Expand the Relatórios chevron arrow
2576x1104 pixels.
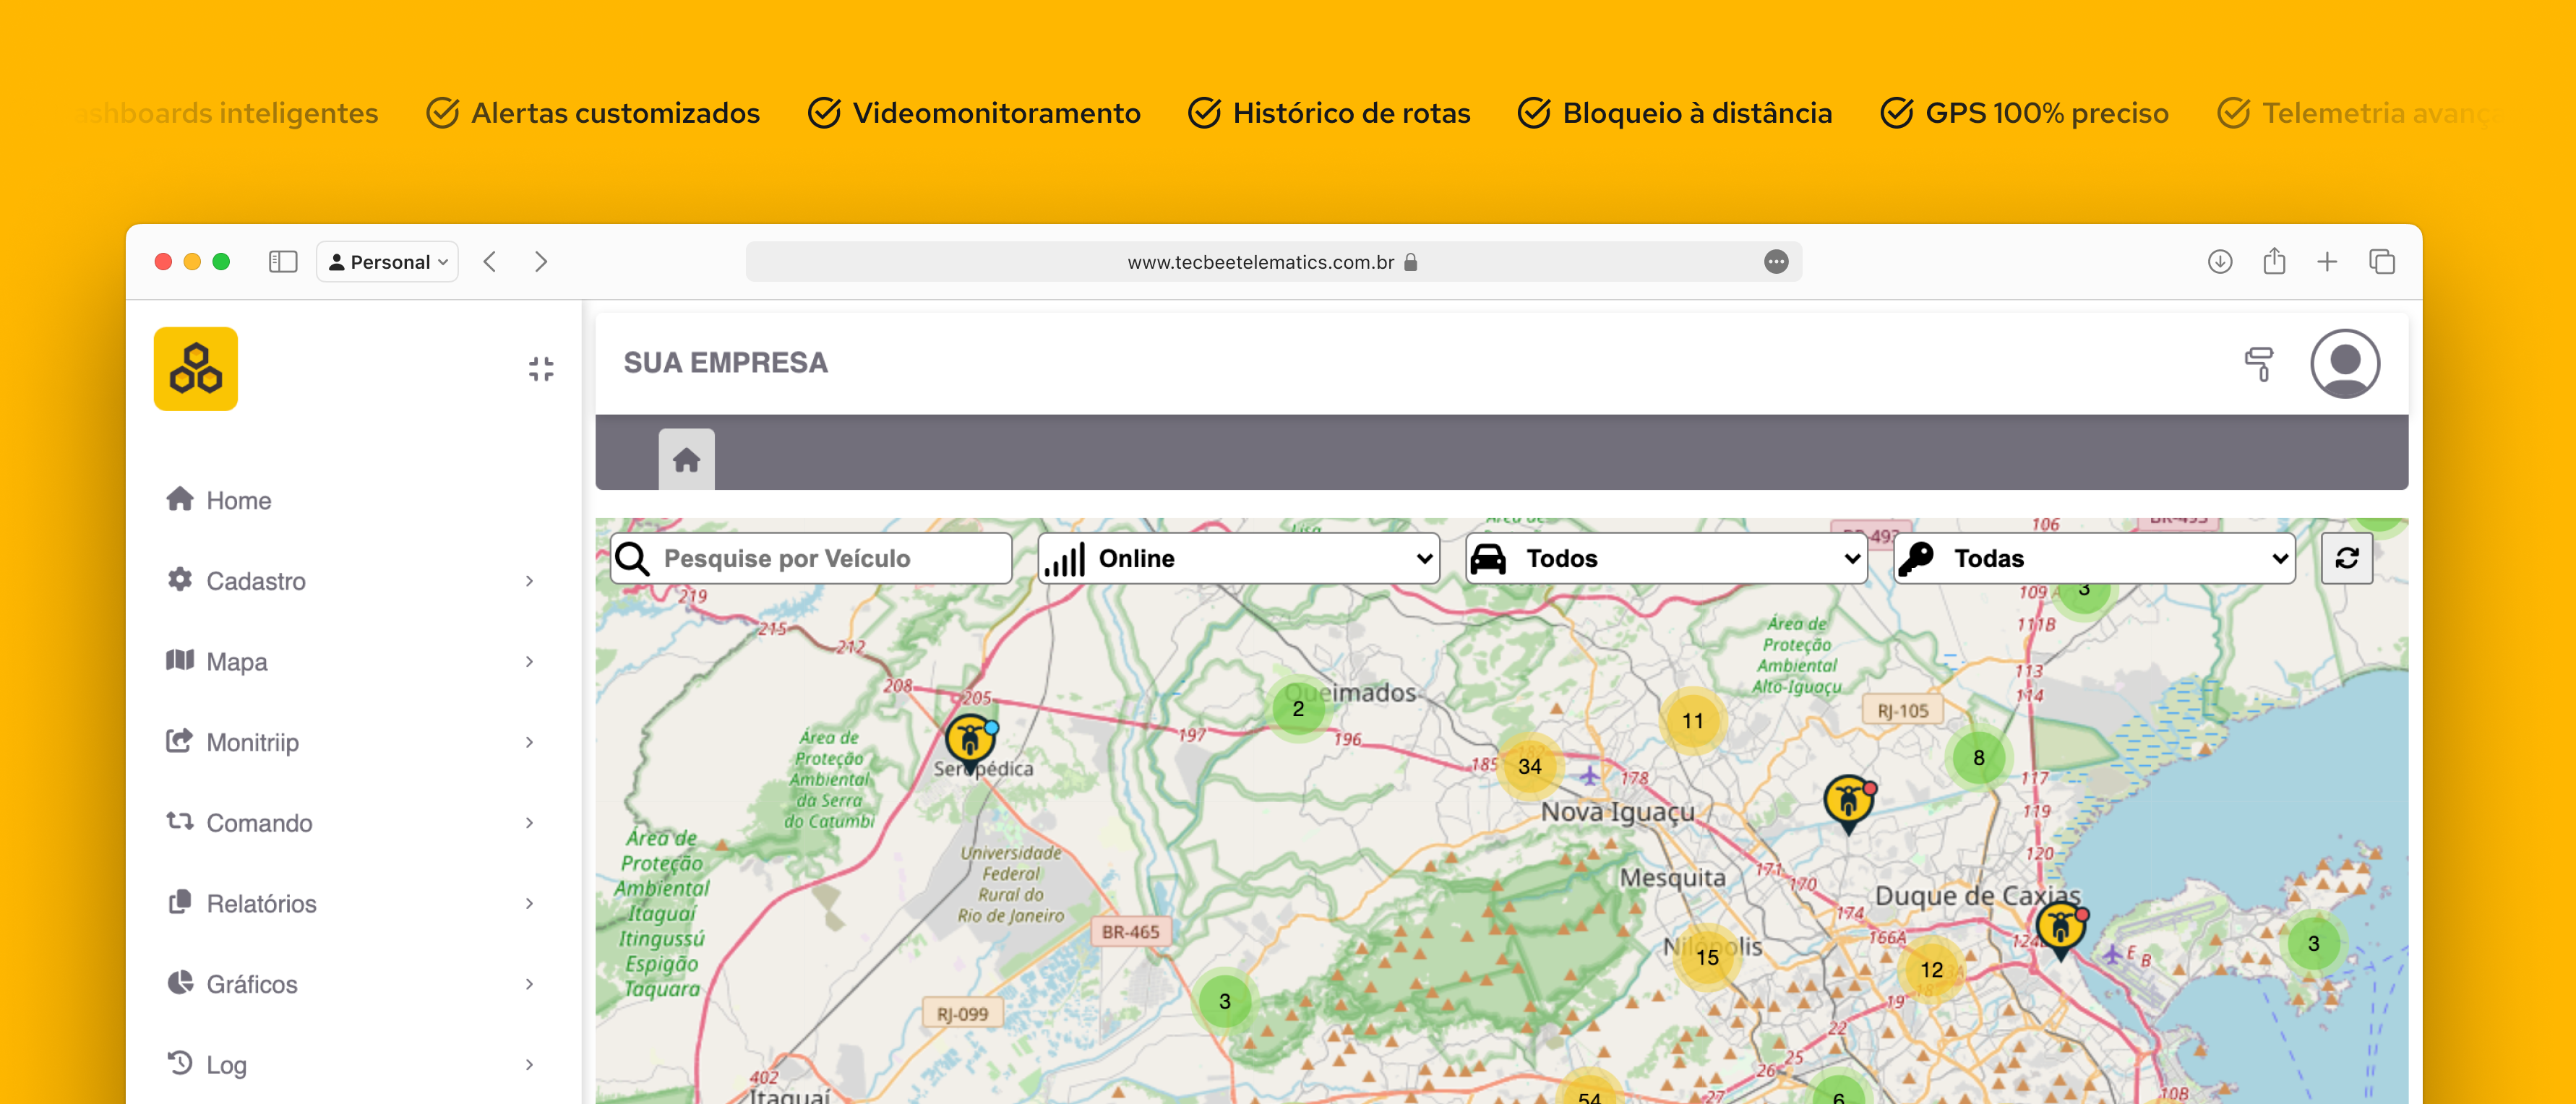(x=529, y=904)
